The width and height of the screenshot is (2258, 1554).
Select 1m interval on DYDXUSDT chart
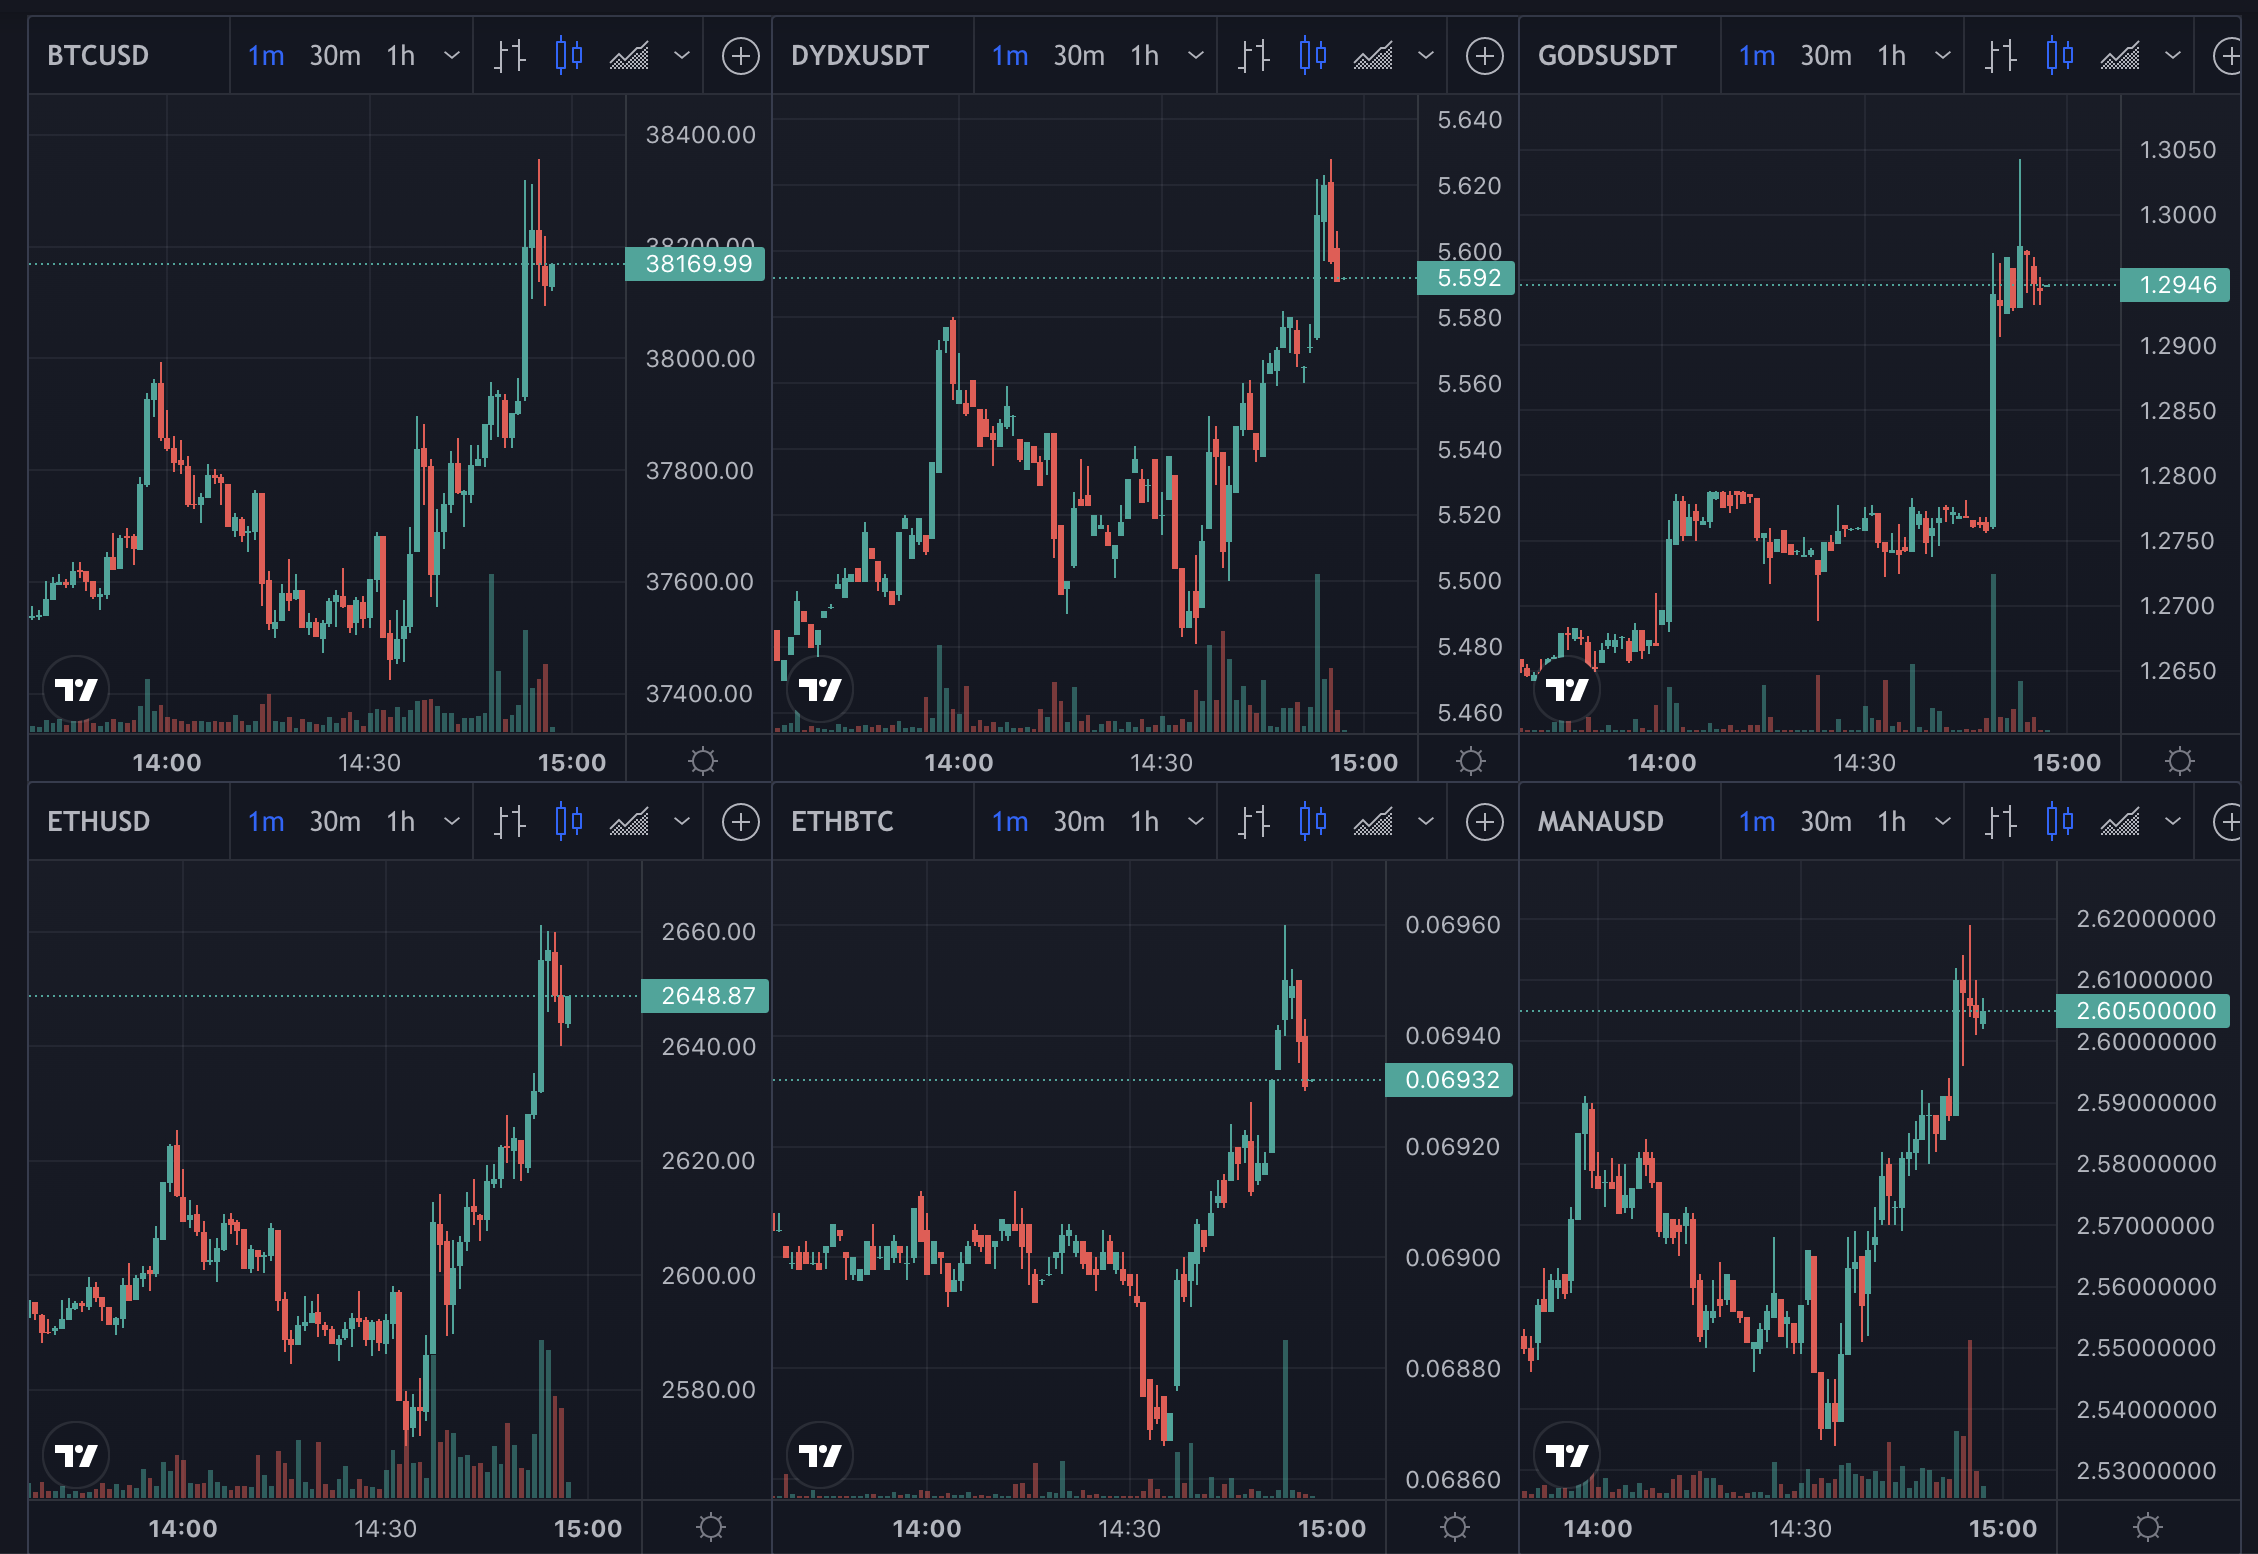coord(1010,56)
